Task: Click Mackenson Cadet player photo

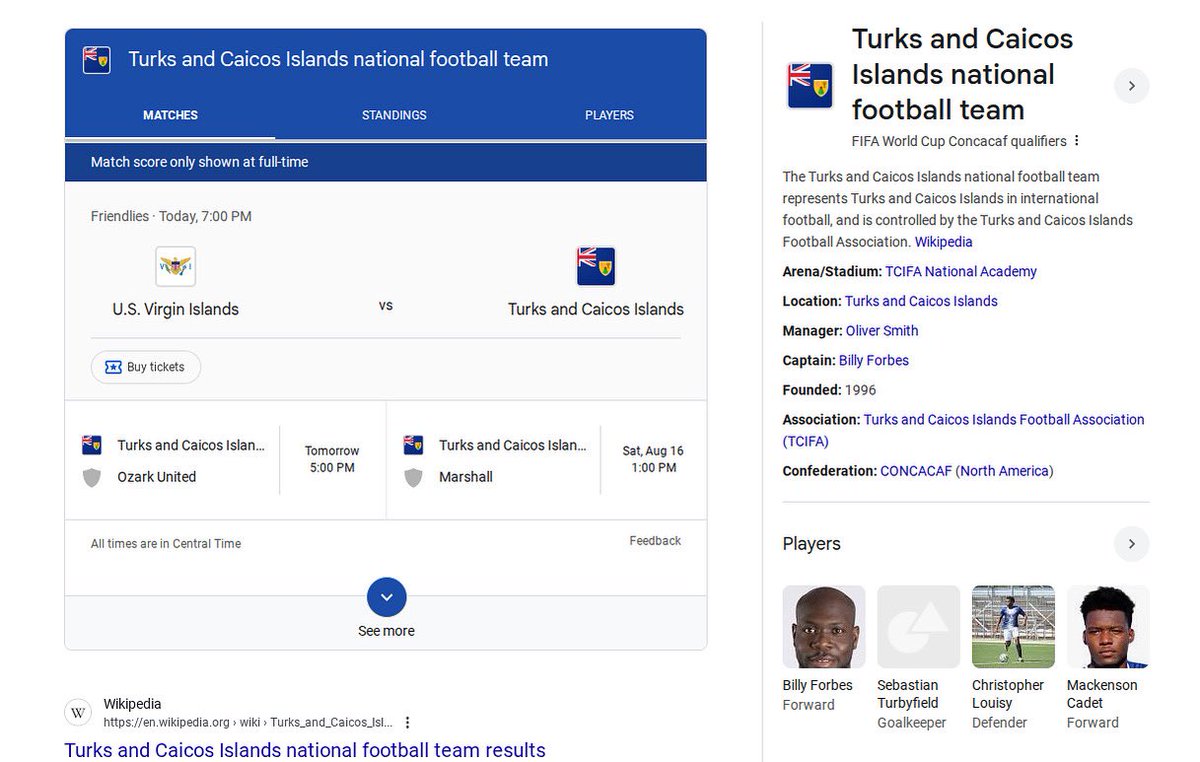Action: (x=1108, y=627)
